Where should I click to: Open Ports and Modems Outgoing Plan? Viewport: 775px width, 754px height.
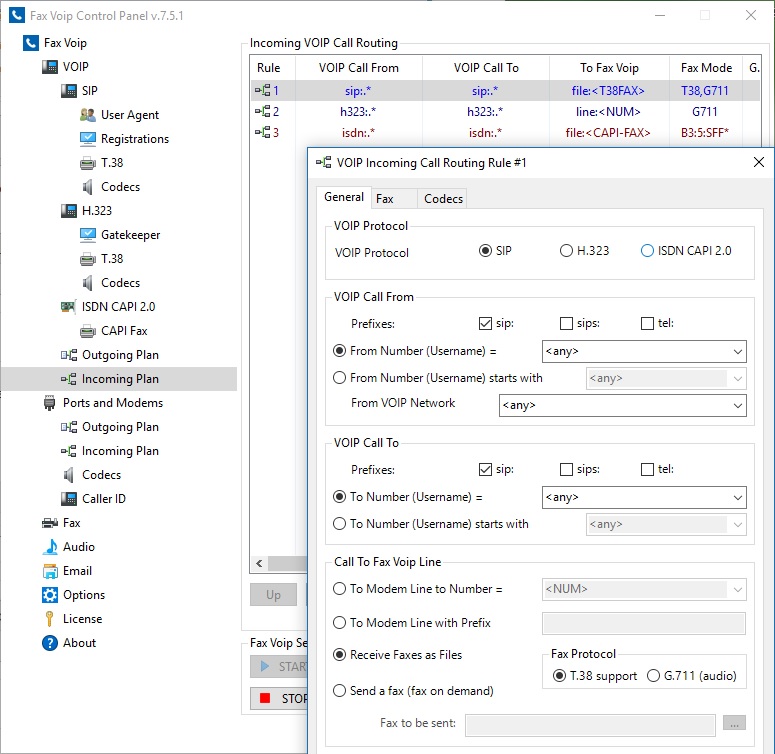(x=120, y=427)
